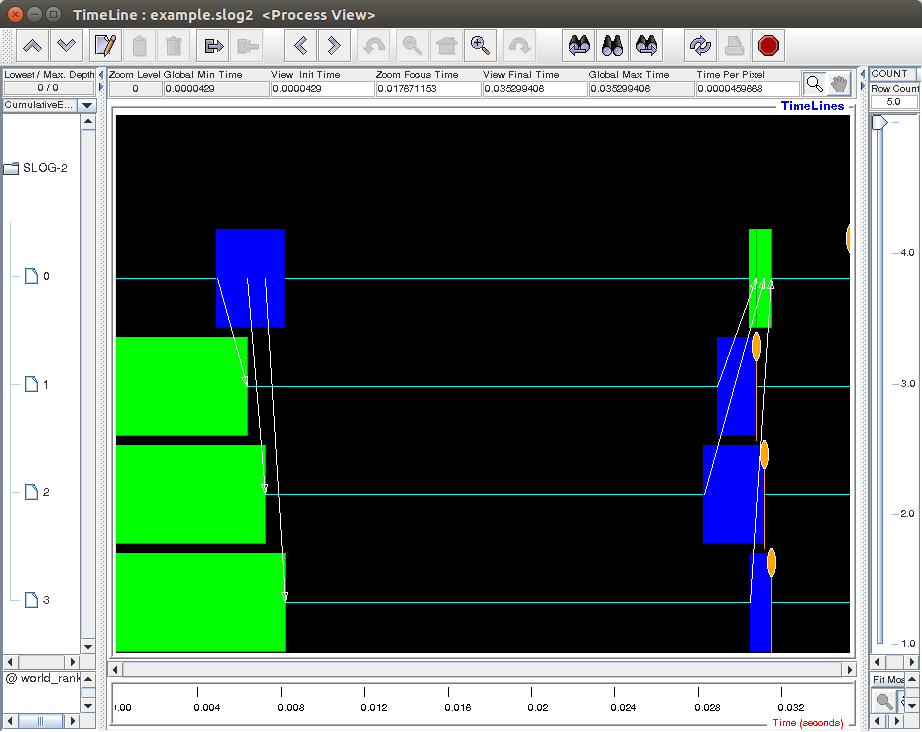Viewport: 922px width, 732px height.
Task: Click the orange event bubble on timeline 1
Action: pyautogui.click(x=756, y=346)
